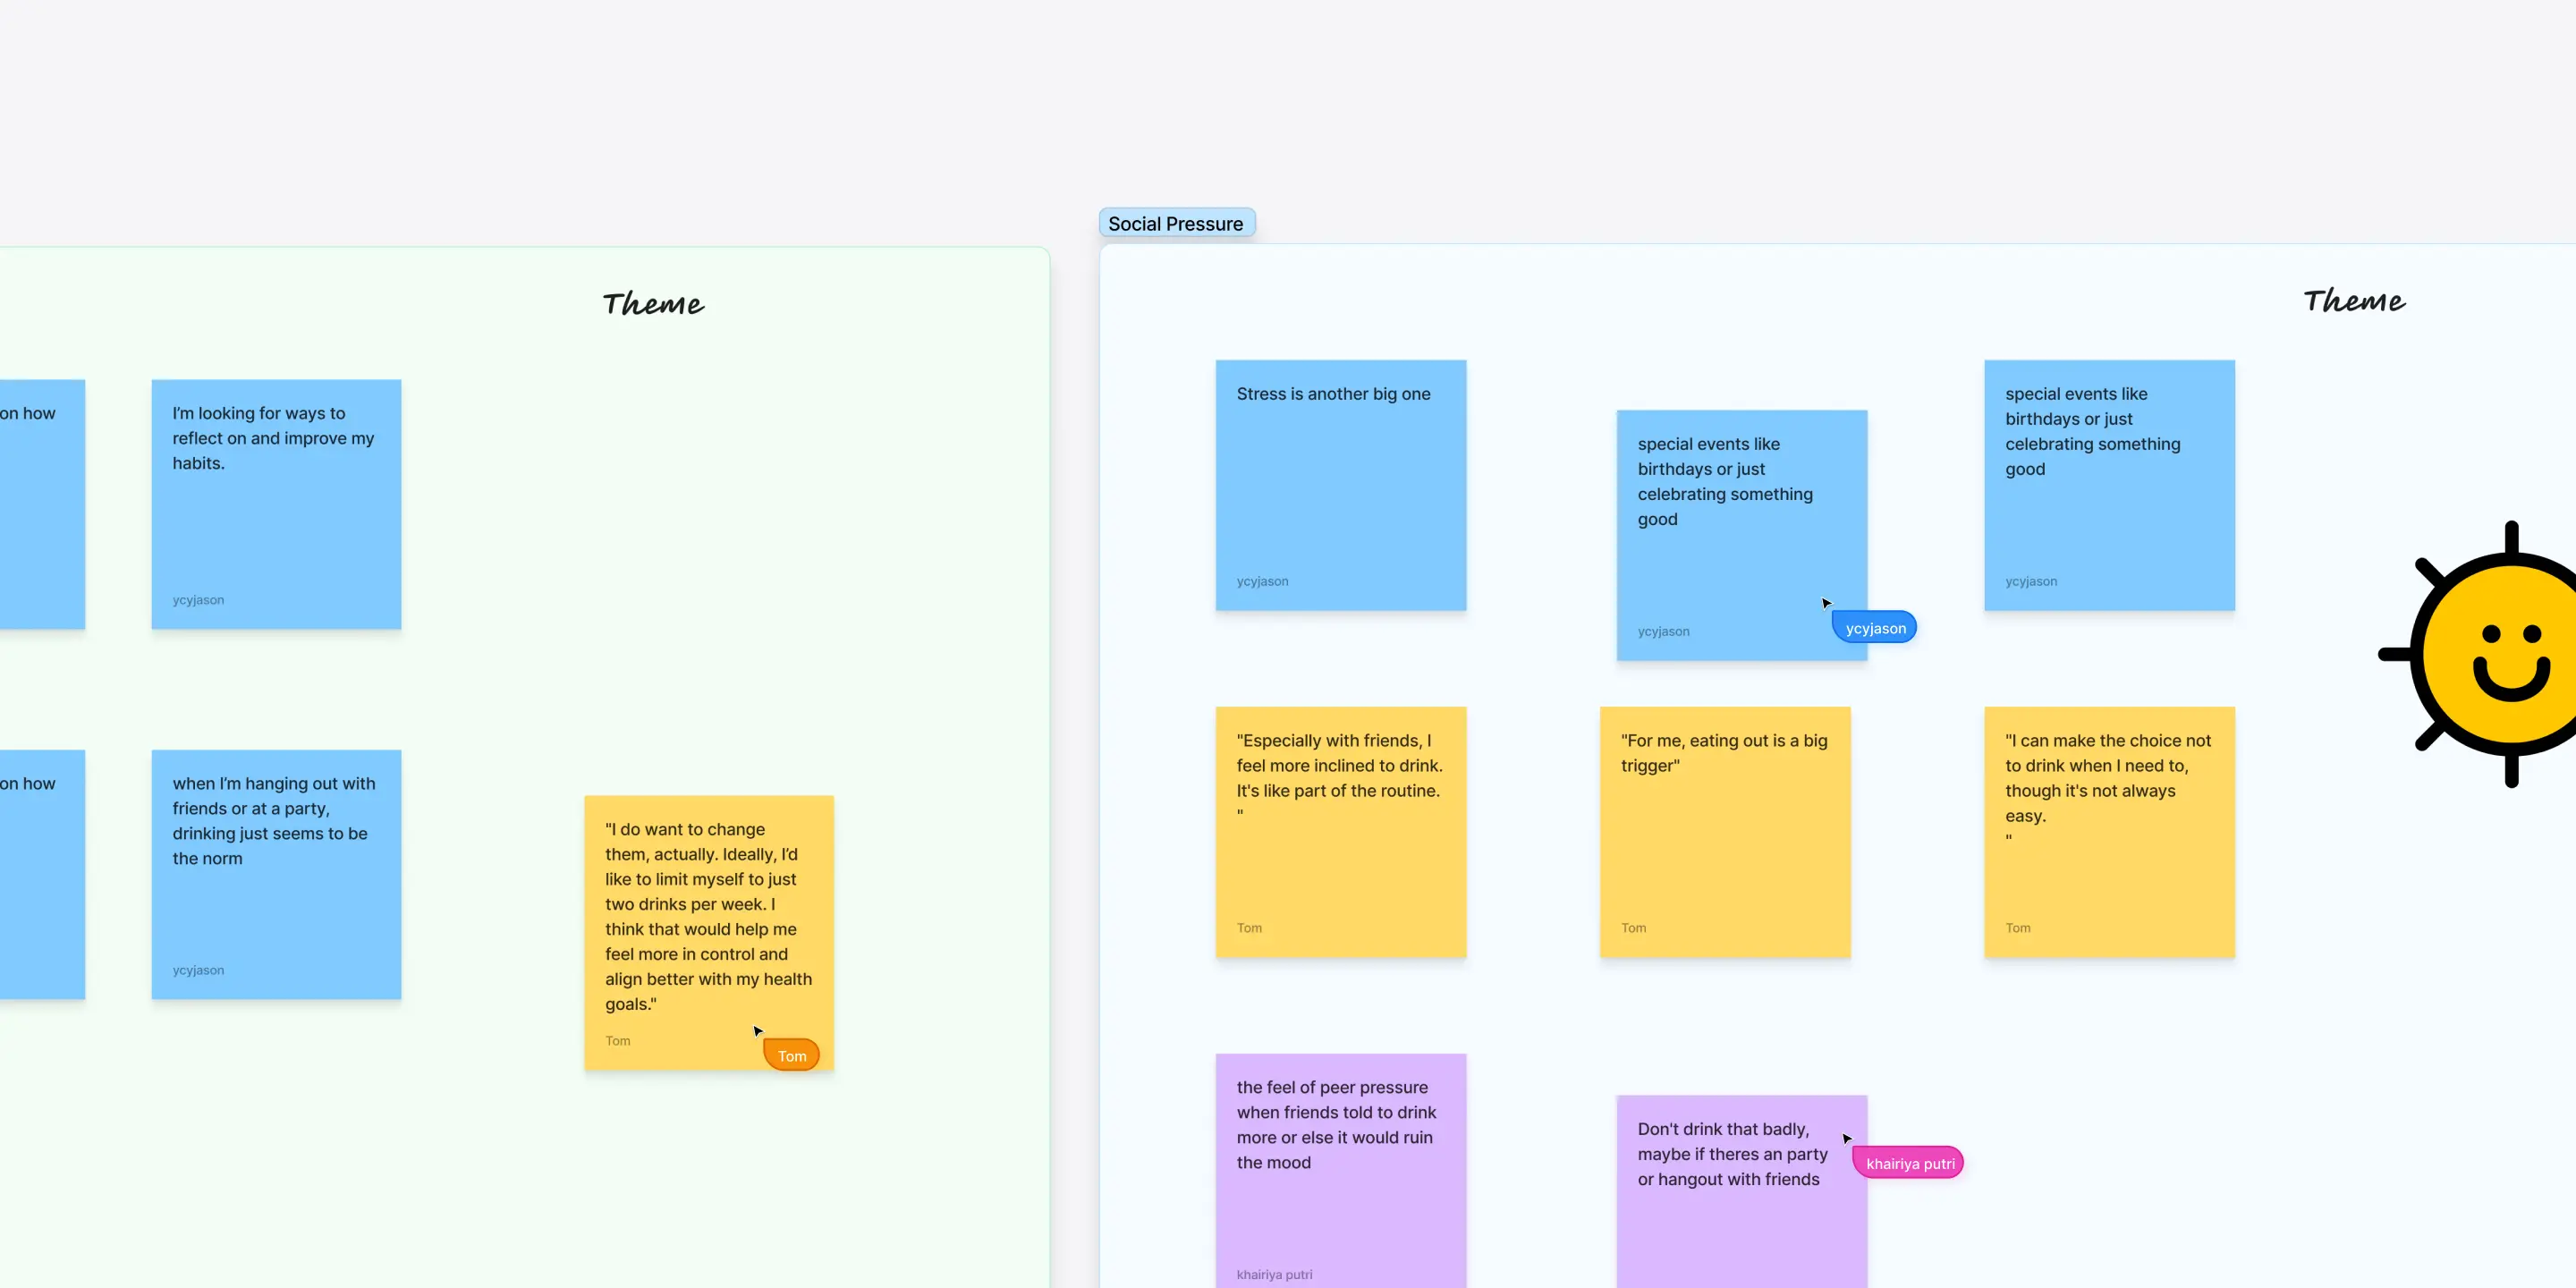Viewport: 2576px width, 1288px height.
Task: Select the 'feel of peer pressure' purple note
Action: click(x=1340, y=1170)
